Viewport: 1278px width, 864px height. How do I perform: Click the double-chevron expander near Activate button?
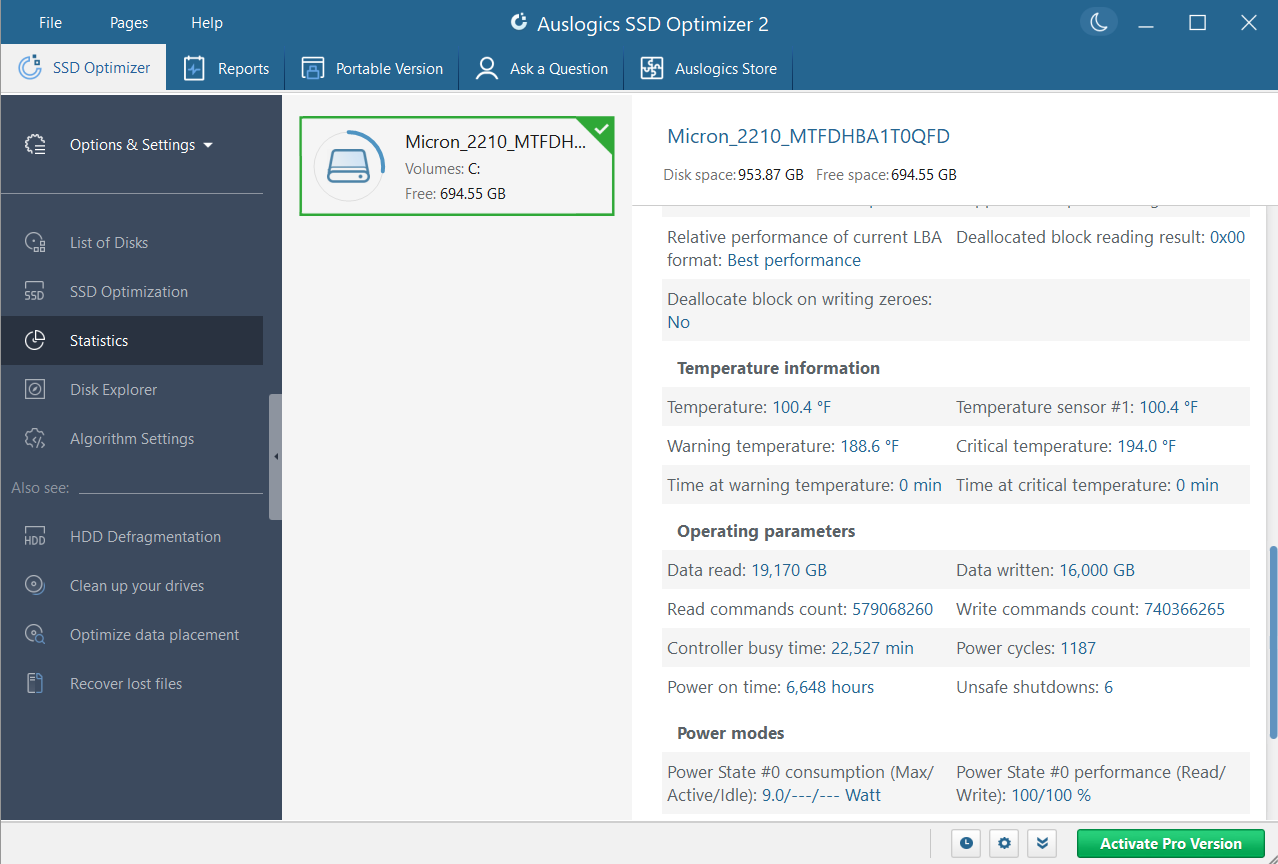point(1041,843)
